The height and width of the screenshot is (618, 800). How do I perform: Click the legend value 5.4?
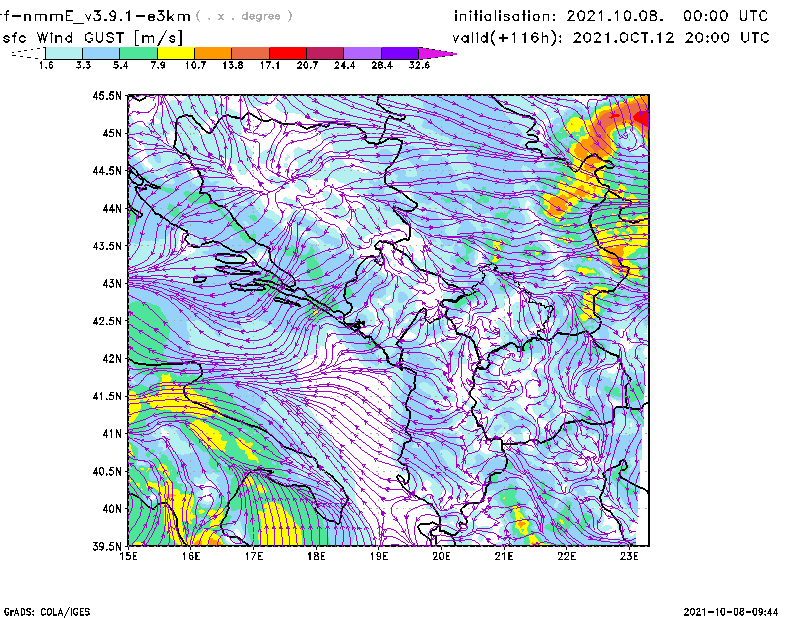[120, 65]
